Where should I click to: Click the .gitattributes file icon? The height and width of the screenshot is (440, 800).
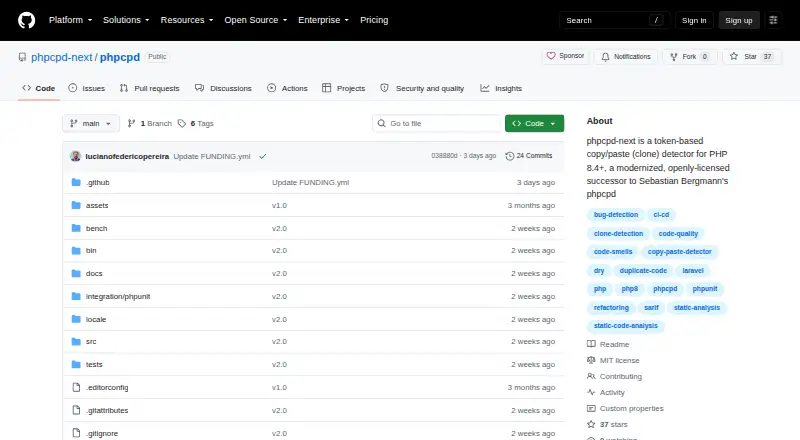(76, 410)
